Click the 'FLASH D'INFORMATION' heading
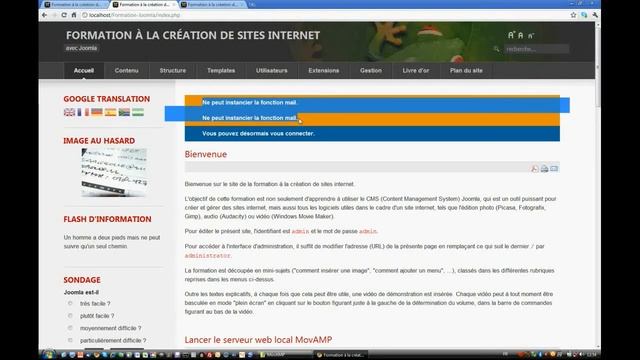 [107, 219]
